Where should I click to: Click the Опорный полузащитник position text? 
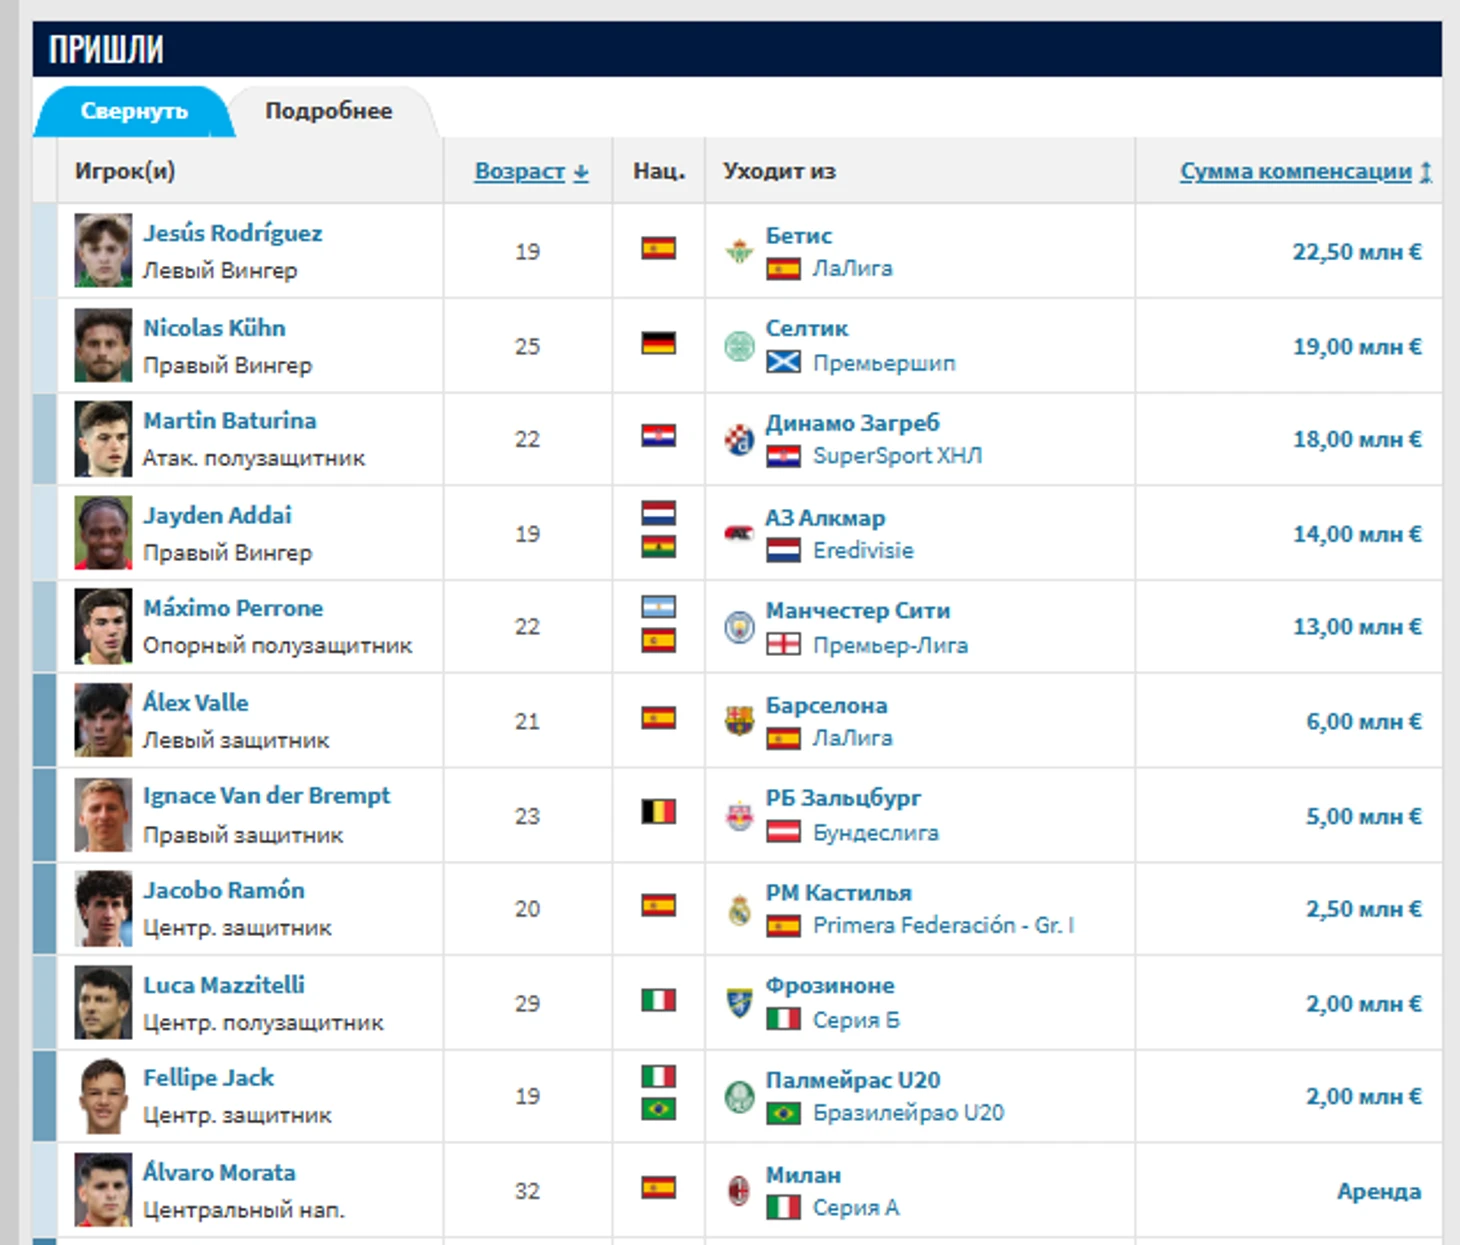click(278, 646)
